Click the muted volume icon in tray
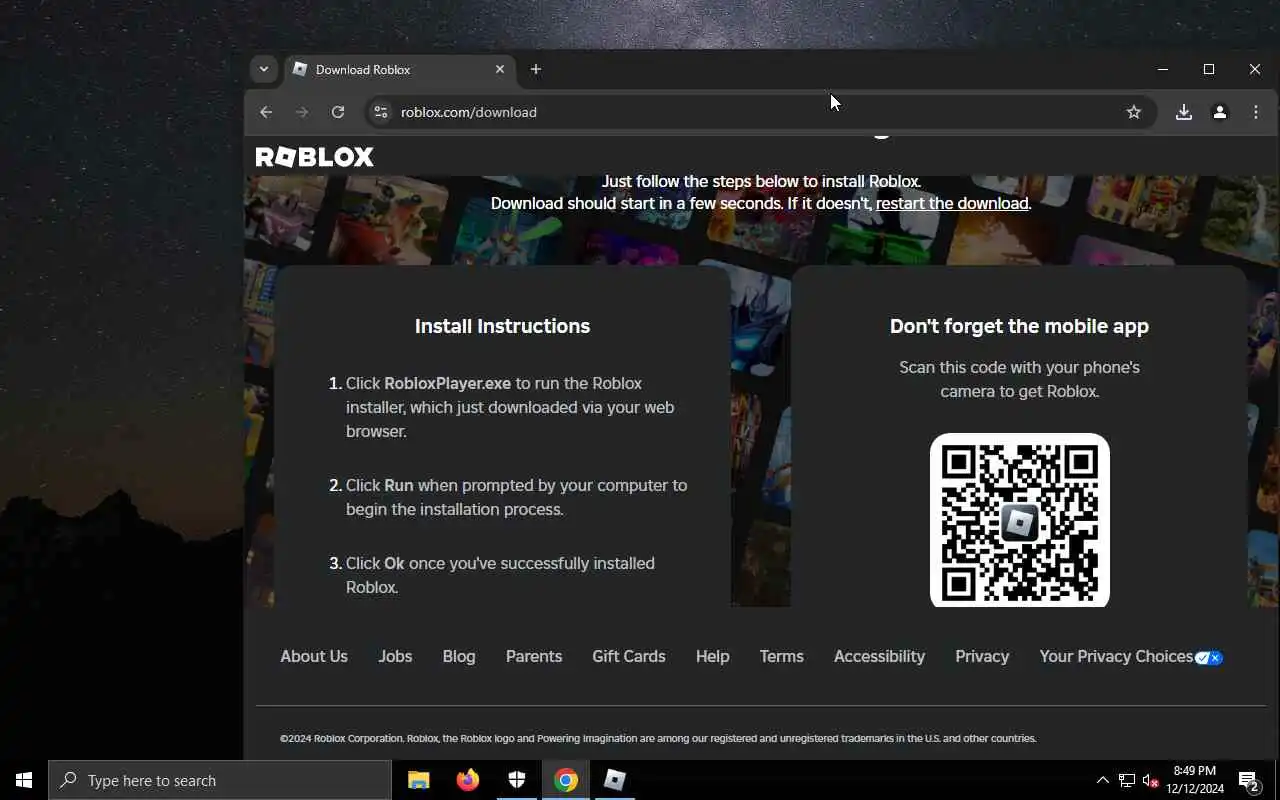This screenshot has height=800, width=1280. [x=1151, y=780]
